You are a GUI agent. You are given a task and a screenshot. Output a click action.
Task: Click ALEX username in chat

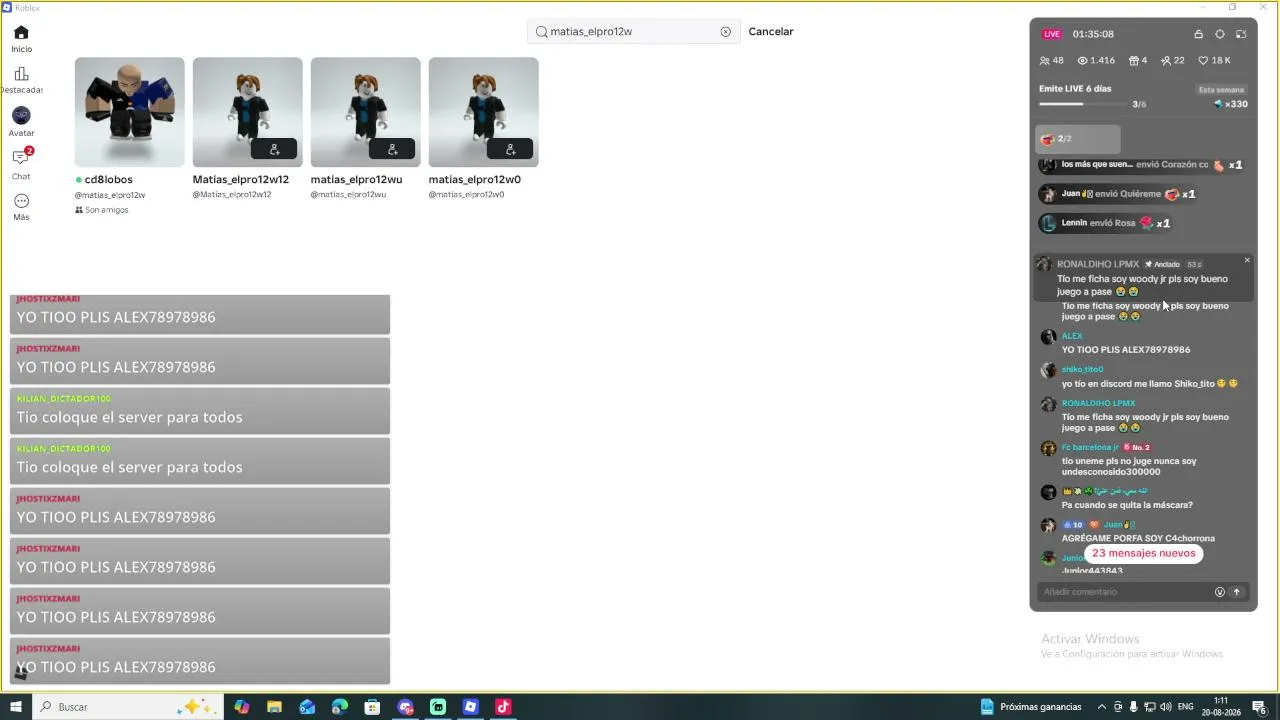(x=1072, y=336)
